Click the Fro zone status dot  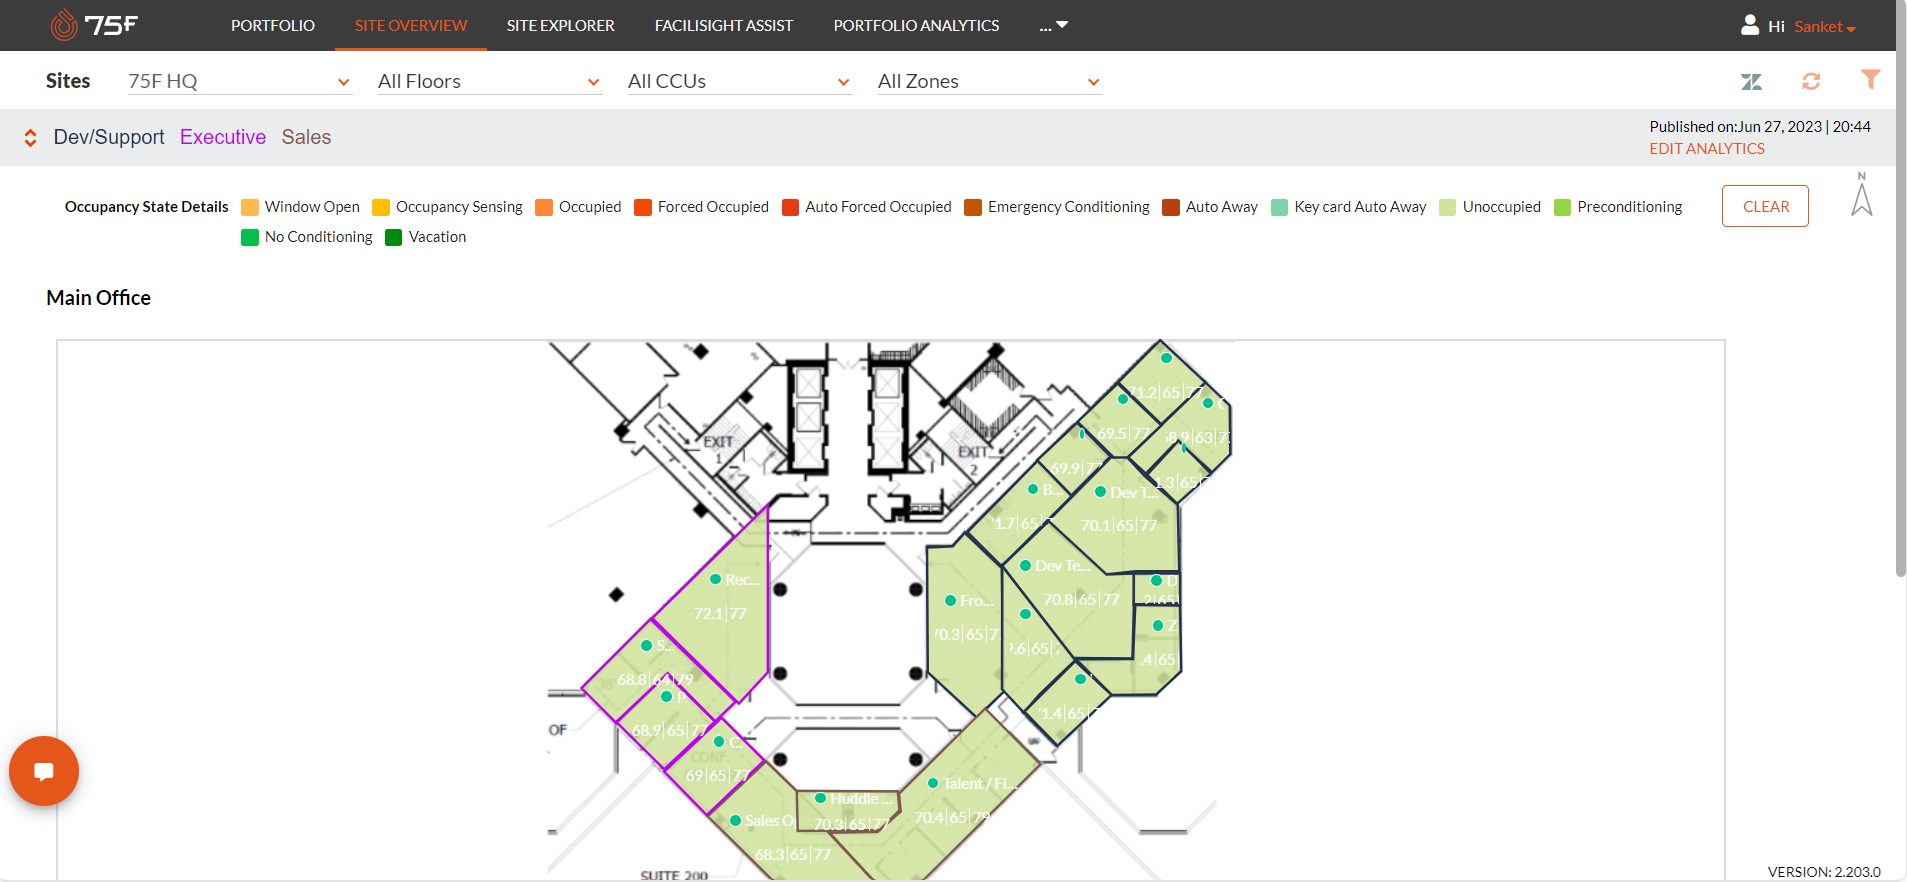click(x=951, y=600)
